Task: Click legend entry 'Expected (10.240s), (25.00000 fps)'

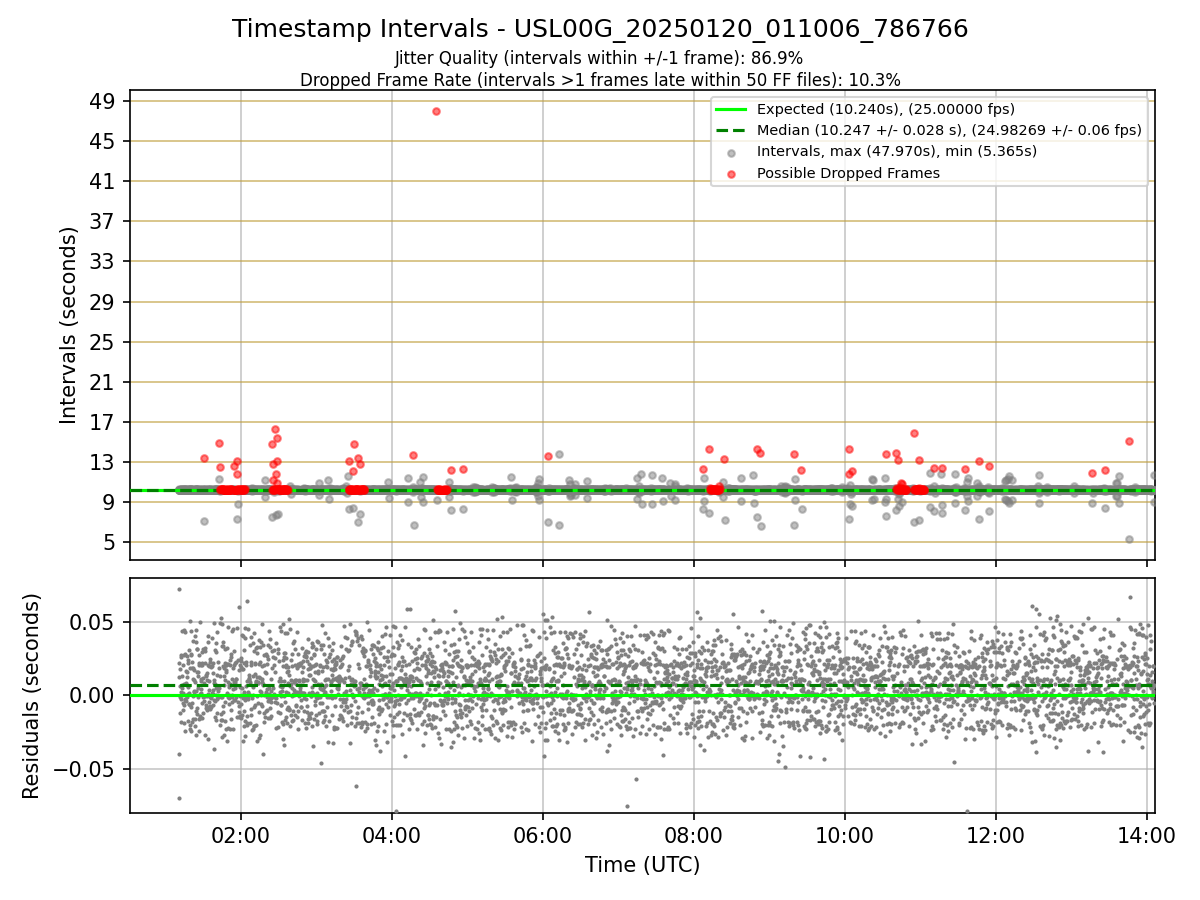Action: tap(886, 109)
